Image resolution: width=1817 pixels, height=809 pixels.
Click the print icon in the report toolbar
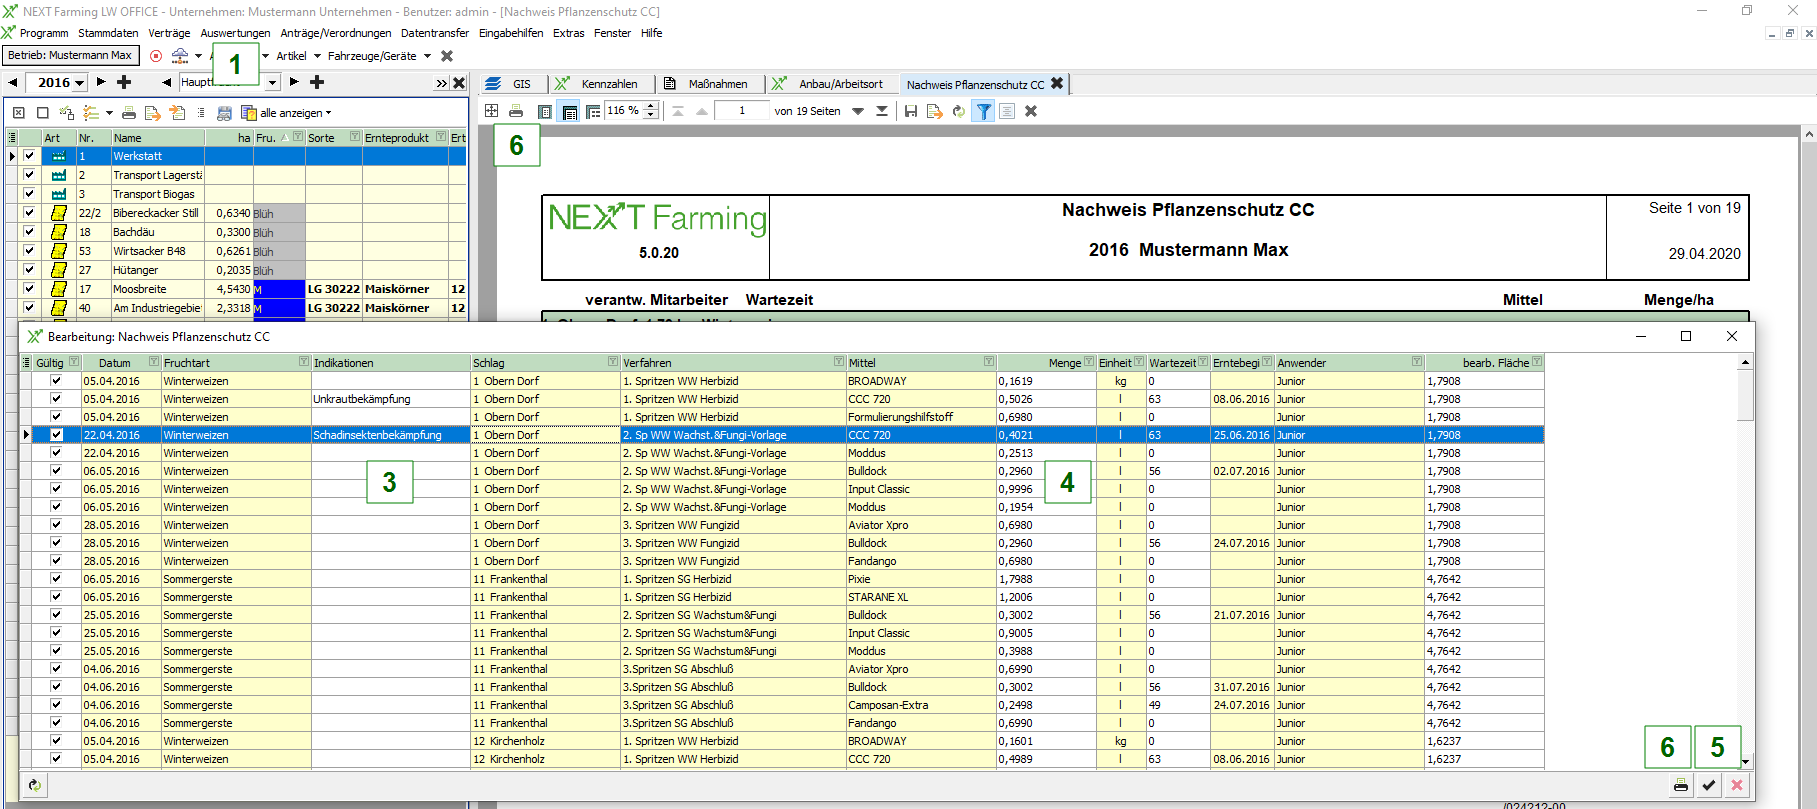click(516, 111)
